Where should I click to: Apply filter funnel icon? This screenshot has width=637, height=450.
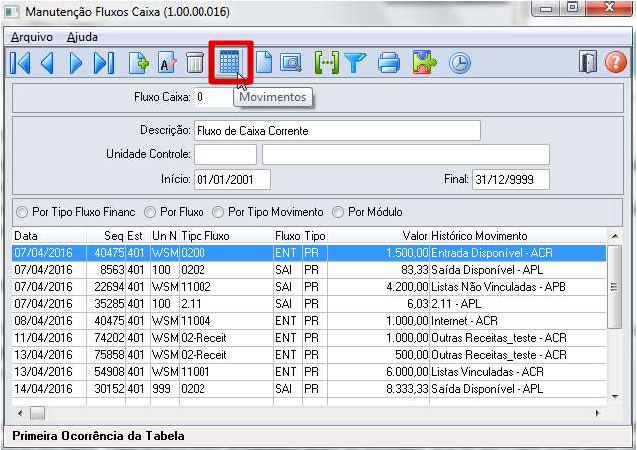point(355,63)
